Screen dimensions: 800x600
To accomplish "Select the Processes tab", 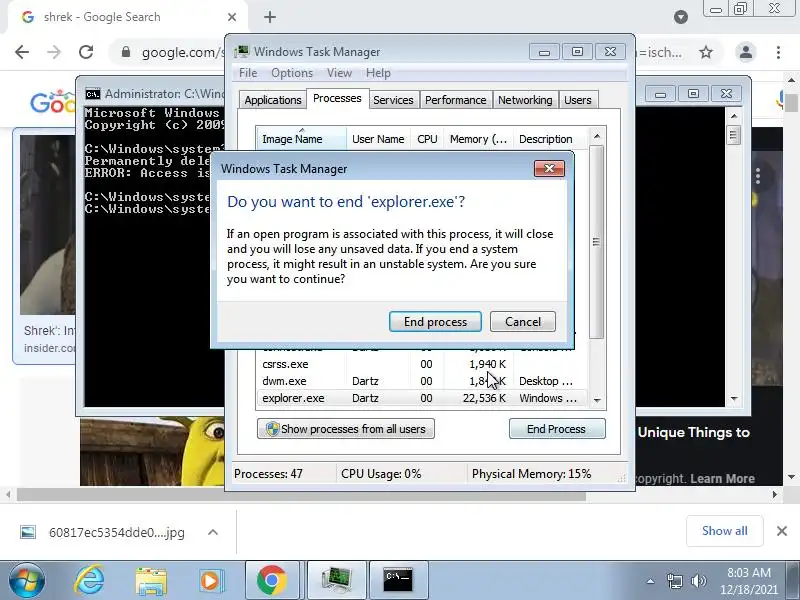I will click(337, 98).
